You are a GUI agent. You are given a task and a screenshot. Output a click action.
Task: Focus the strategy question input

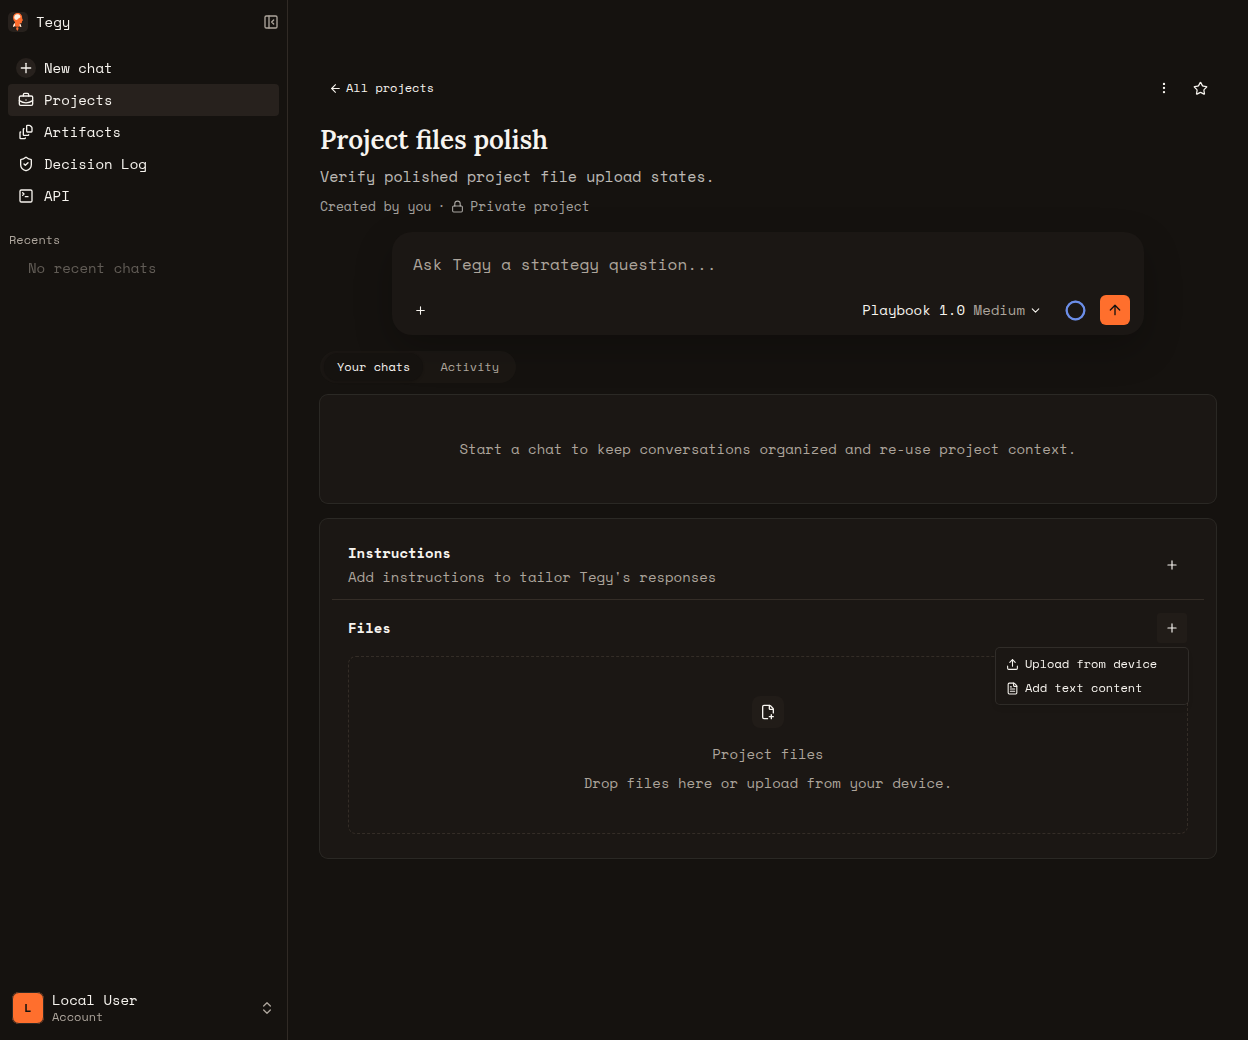(x=767, y=265)
